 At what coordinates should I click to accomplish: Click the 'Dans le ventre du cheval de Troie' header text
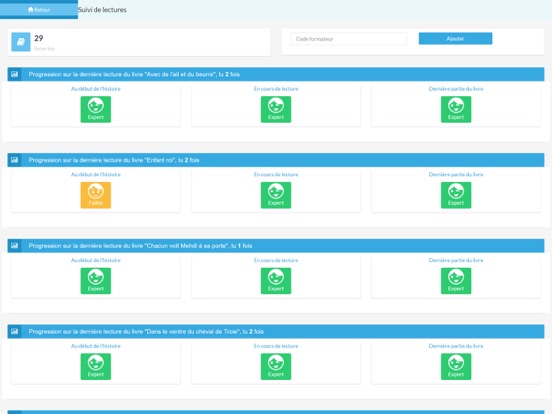[x=146, y=332]
